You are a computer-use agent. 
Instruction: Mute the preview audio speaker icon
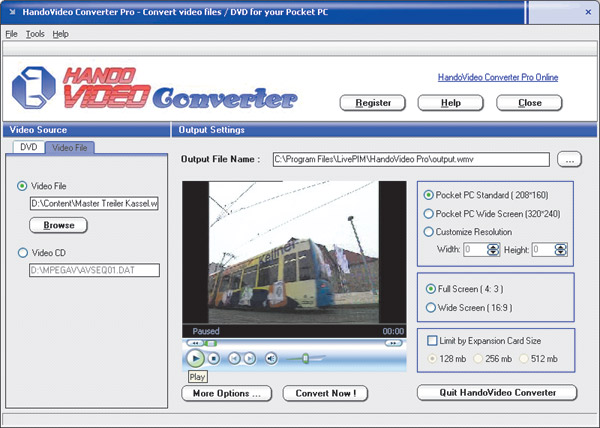click(271, 359)
